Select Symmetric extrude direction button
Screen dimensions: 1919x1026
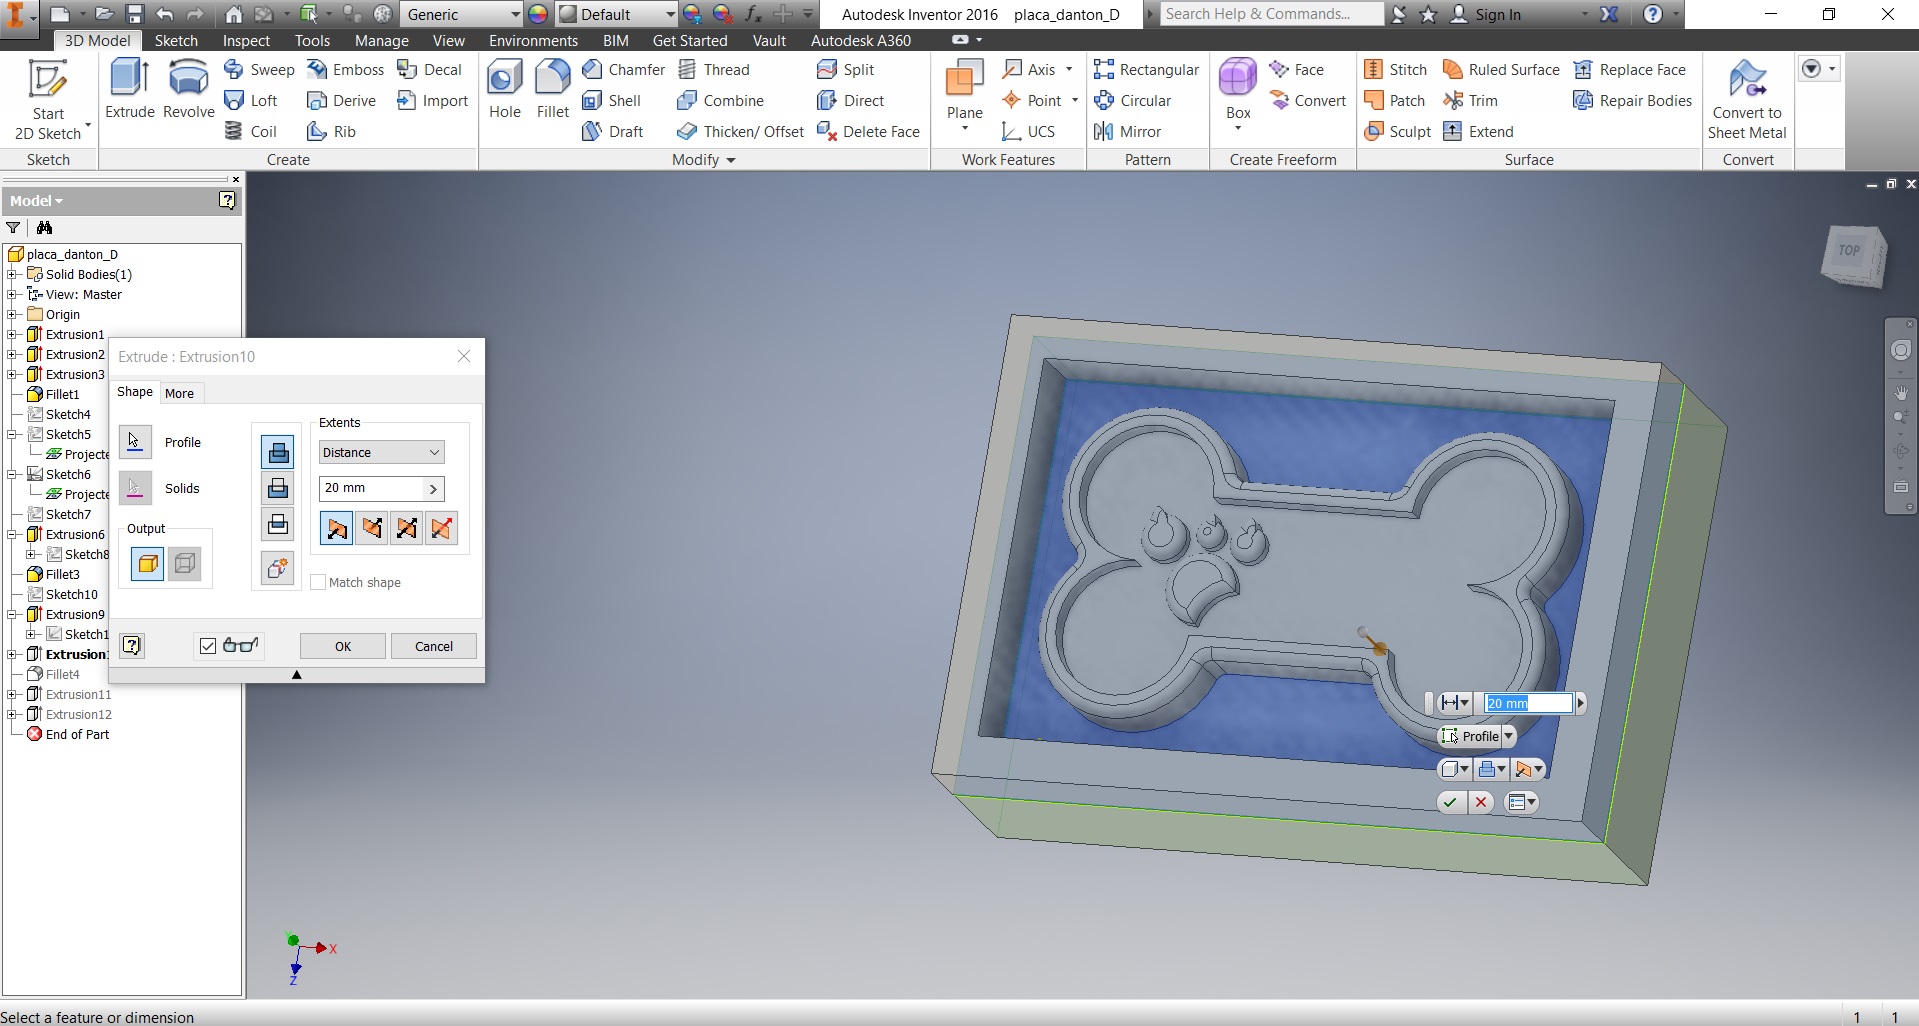(x=406, y=528)
